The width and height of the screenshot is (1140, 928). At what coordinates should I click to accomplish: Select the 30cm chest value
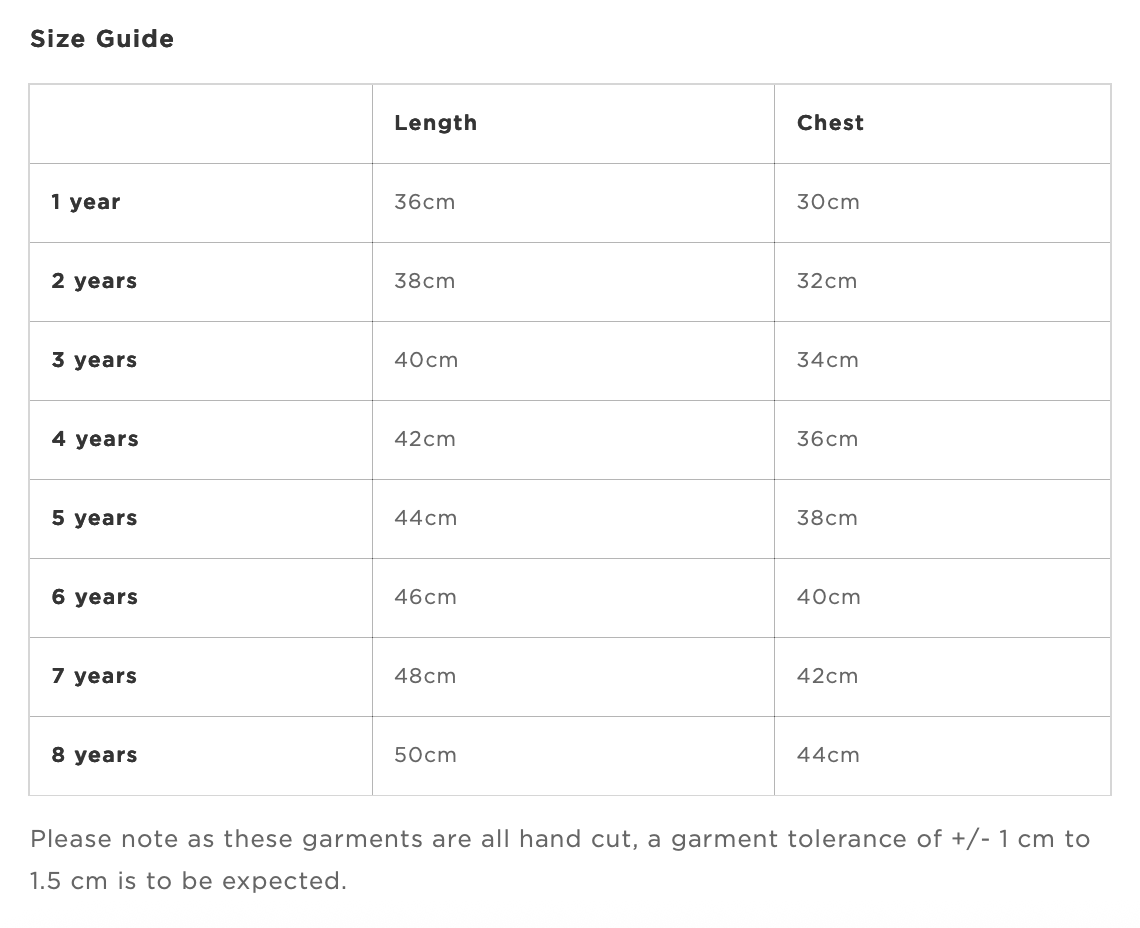coord(828,202)
